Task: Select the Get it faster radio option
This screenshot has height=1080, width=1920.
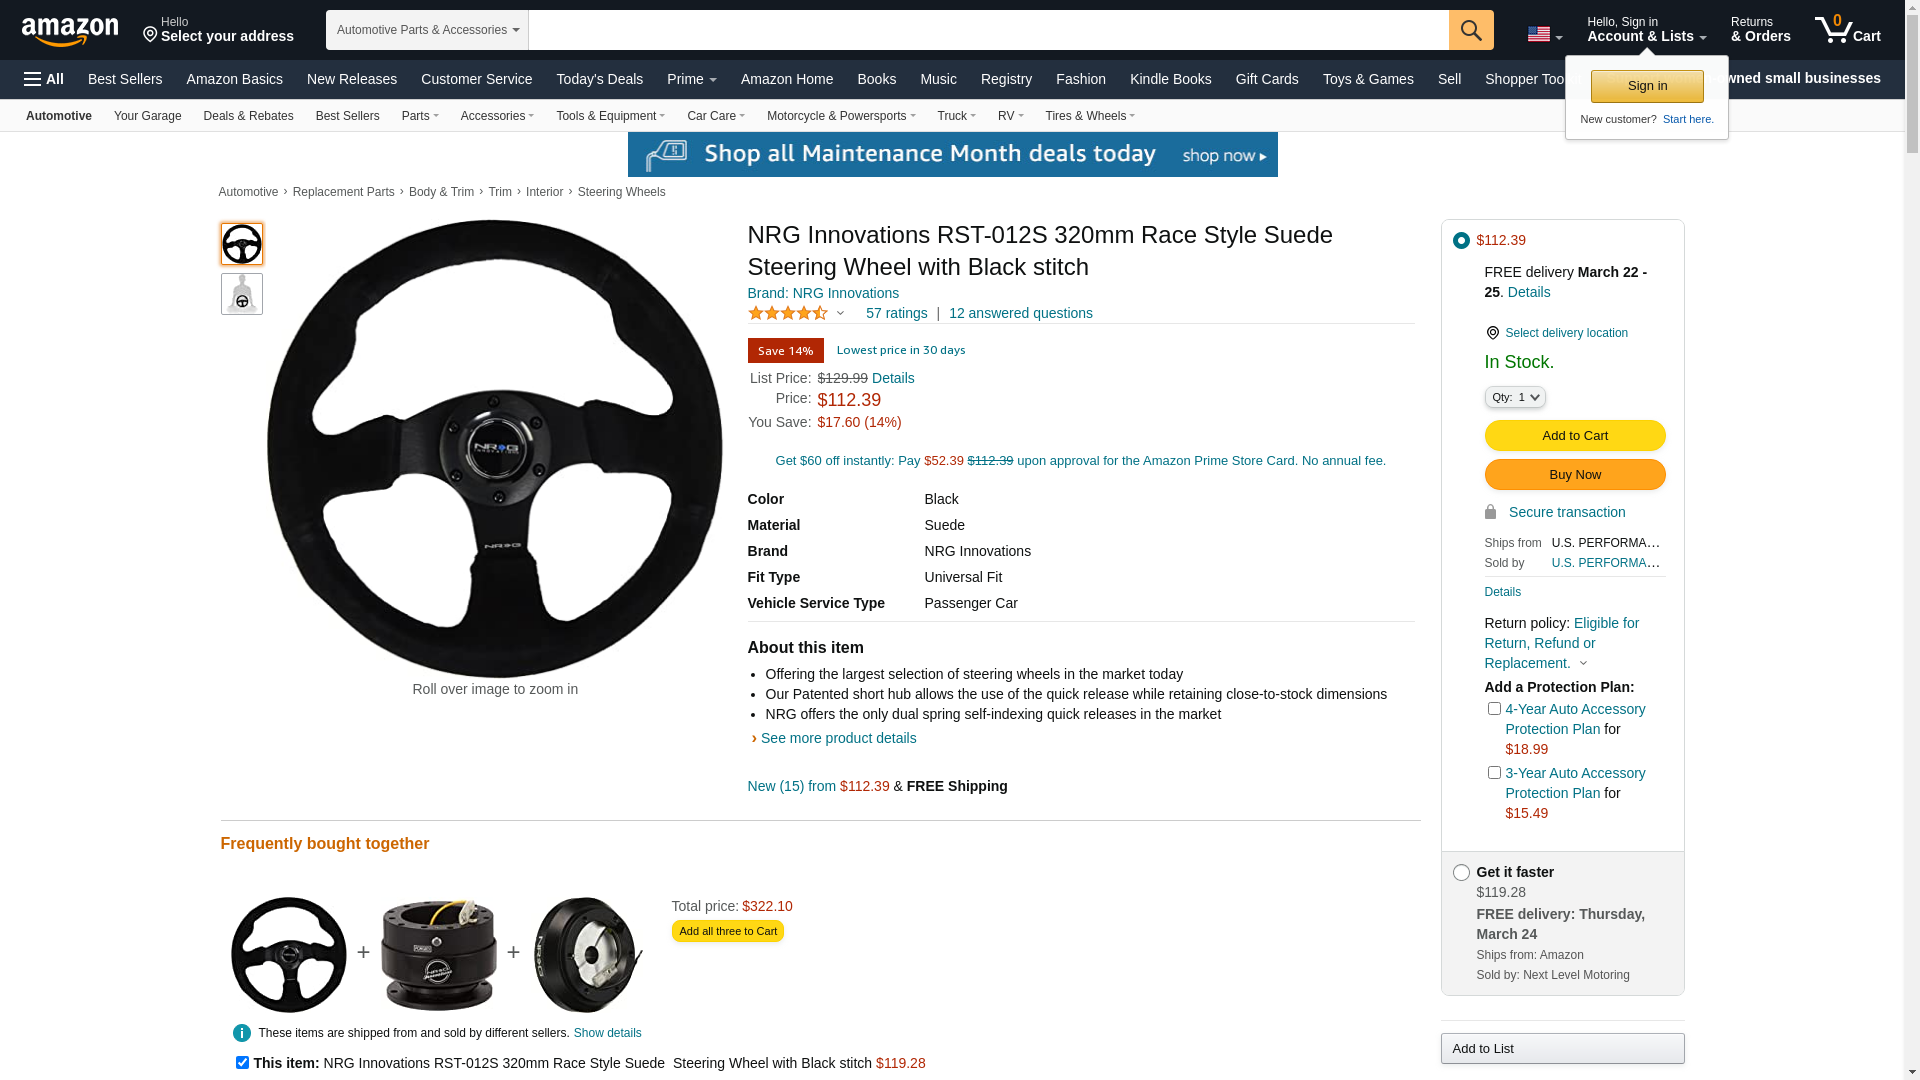Action: (1461, 873)
